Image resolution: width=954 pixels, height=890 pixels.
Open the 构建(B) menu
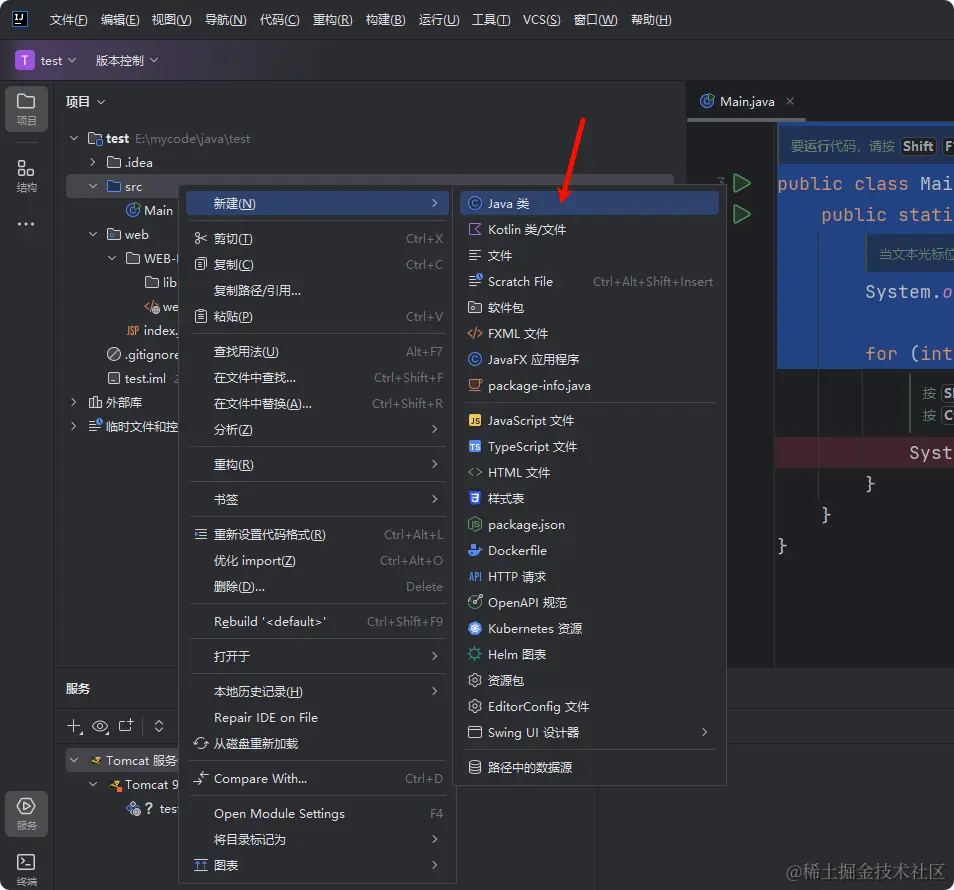click(x=385, y=20)
